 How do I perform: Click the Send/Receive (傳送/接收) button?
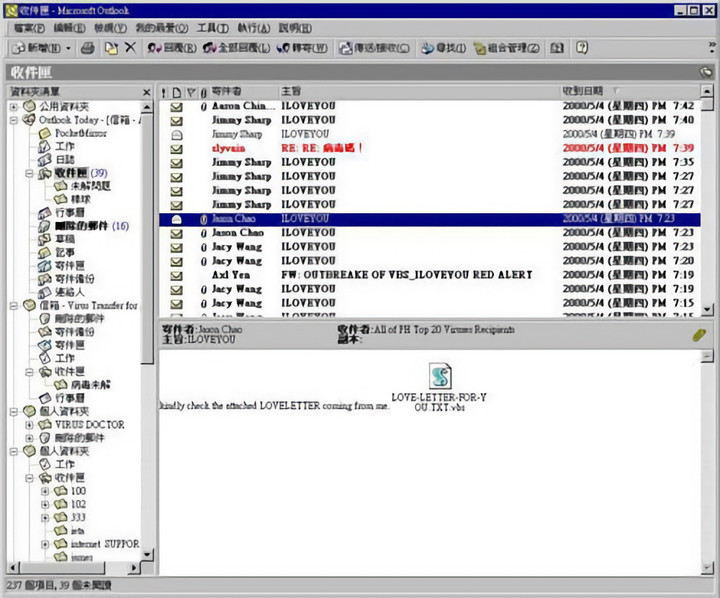click(x=374, y=47)
